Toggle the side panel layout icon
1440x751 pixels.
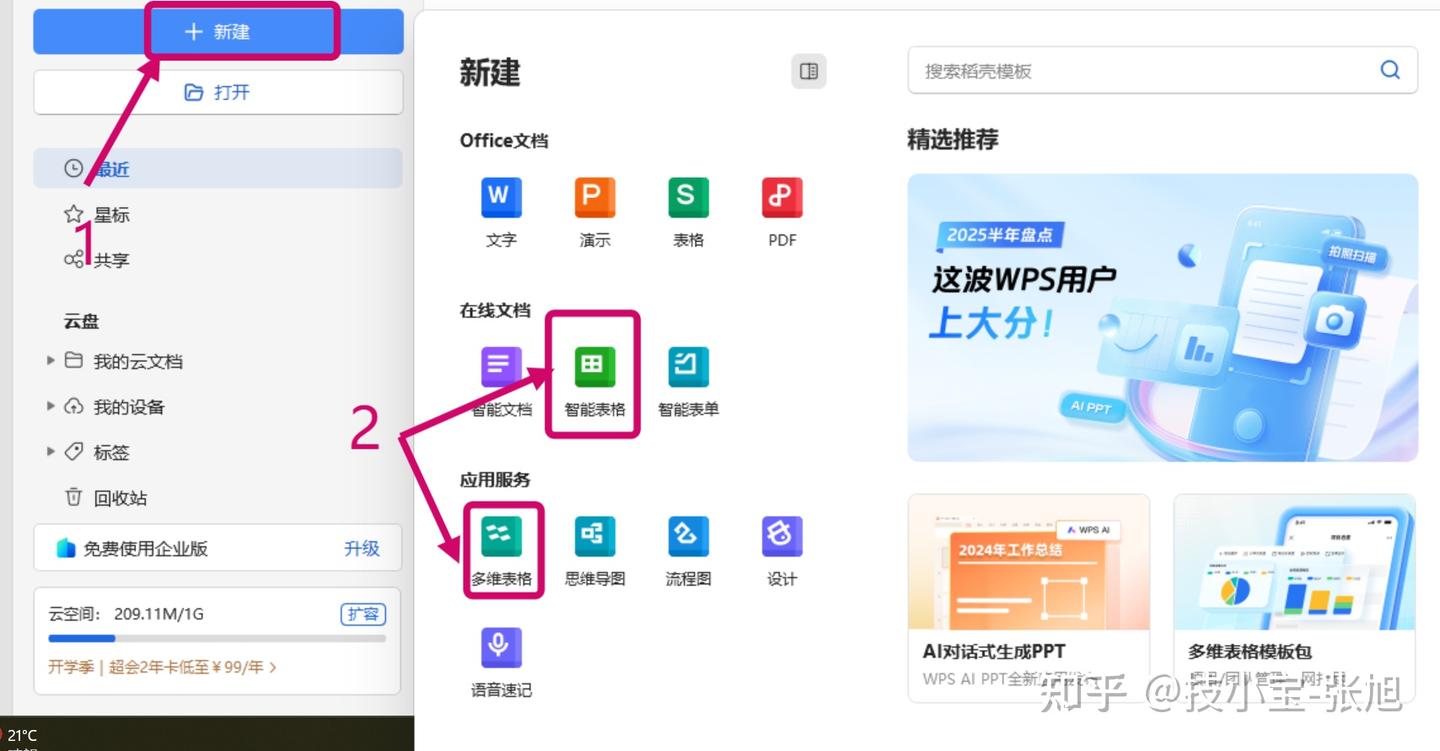809,71
